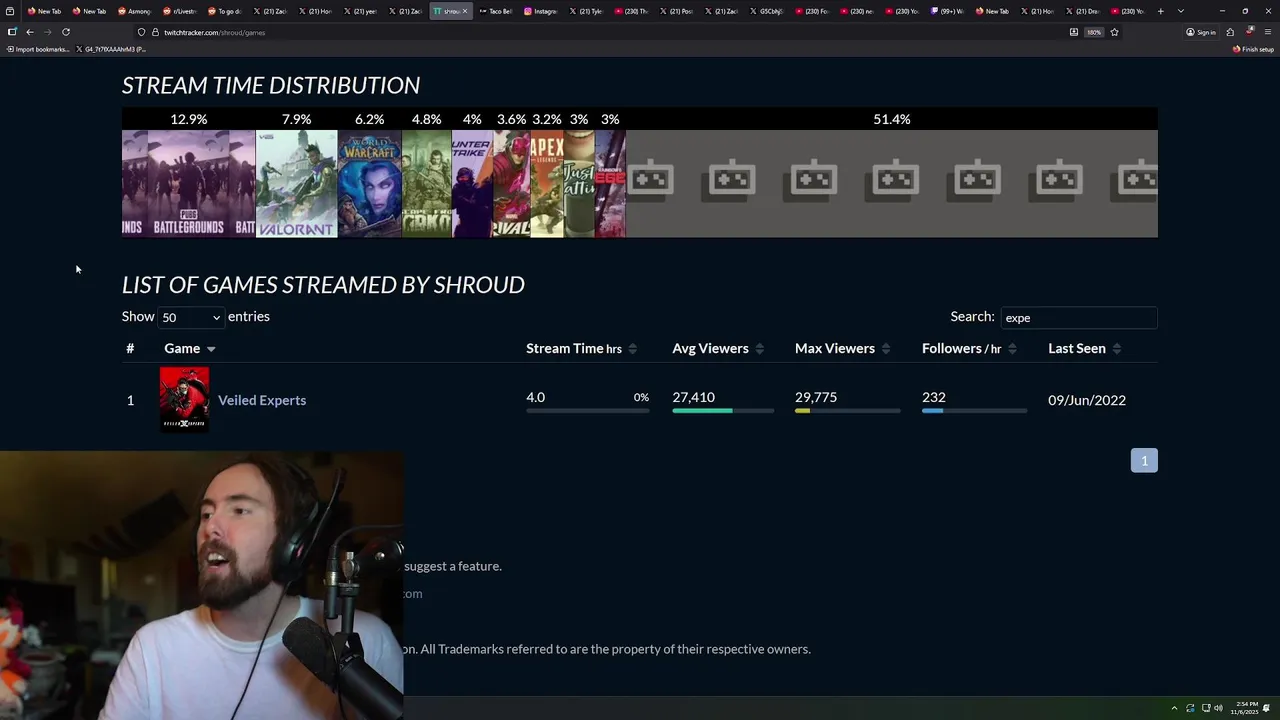Screen dimensions: 1280x720
Task: Open the volume speaker tray icon
Action: point(1218,708)
